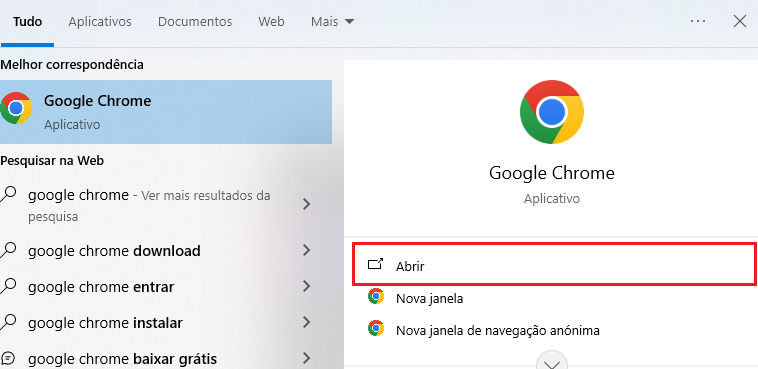The height and width of the screenshot is (369, 758).
Task: Click the magnifier icon next to google chrome download
Action: click(x=8, y=250)
